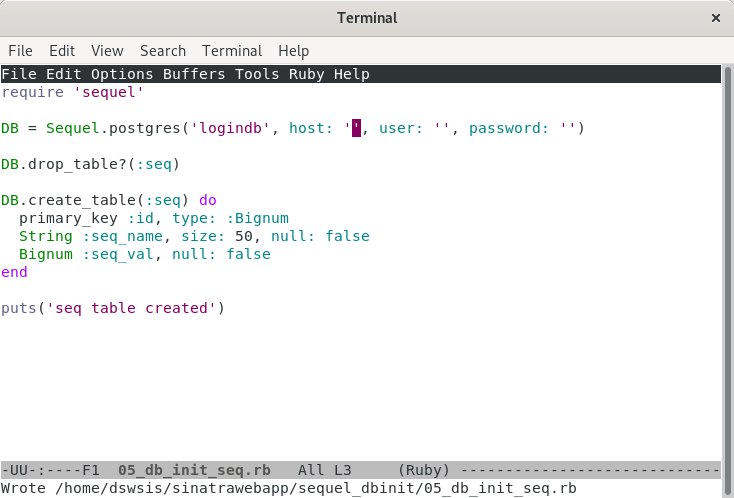Screen dimensions: 734x498
Task: Open the Terminal menu in menubar
Action: pos(232,51)
